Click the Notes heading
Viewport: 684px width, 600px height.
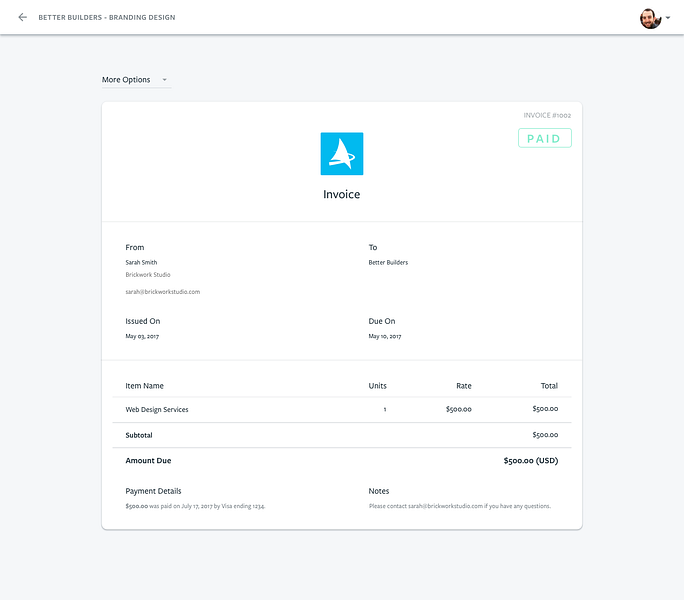[x=379, y=491]
